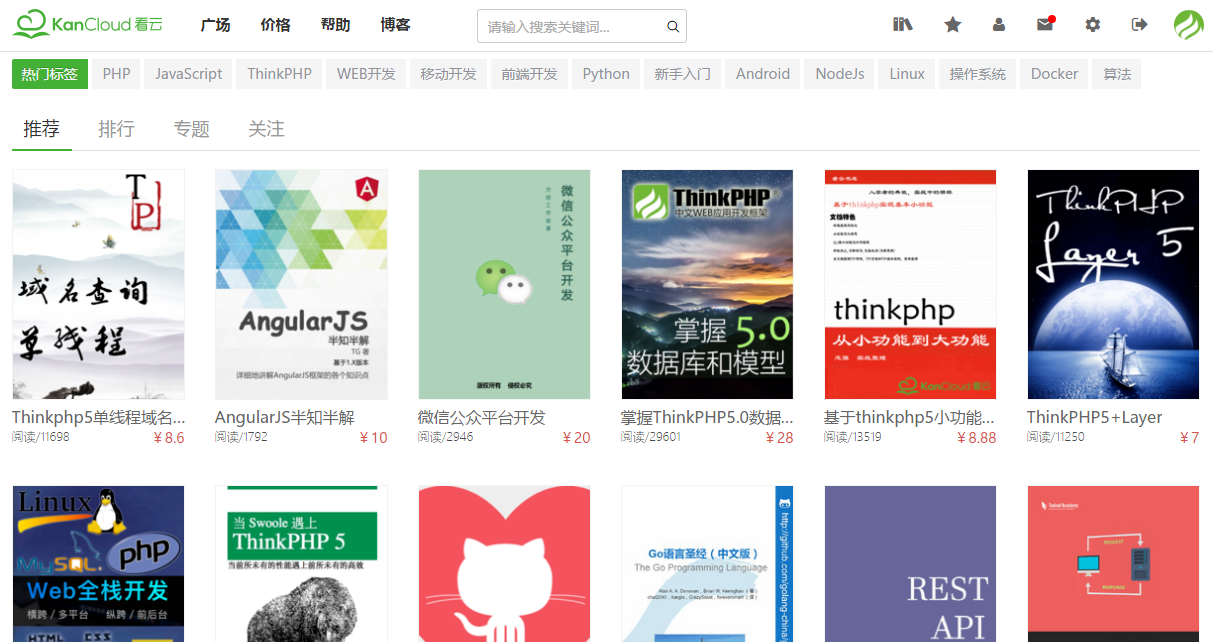
Task: Open the red request-response book cover
Action: tap(1113, 564)
